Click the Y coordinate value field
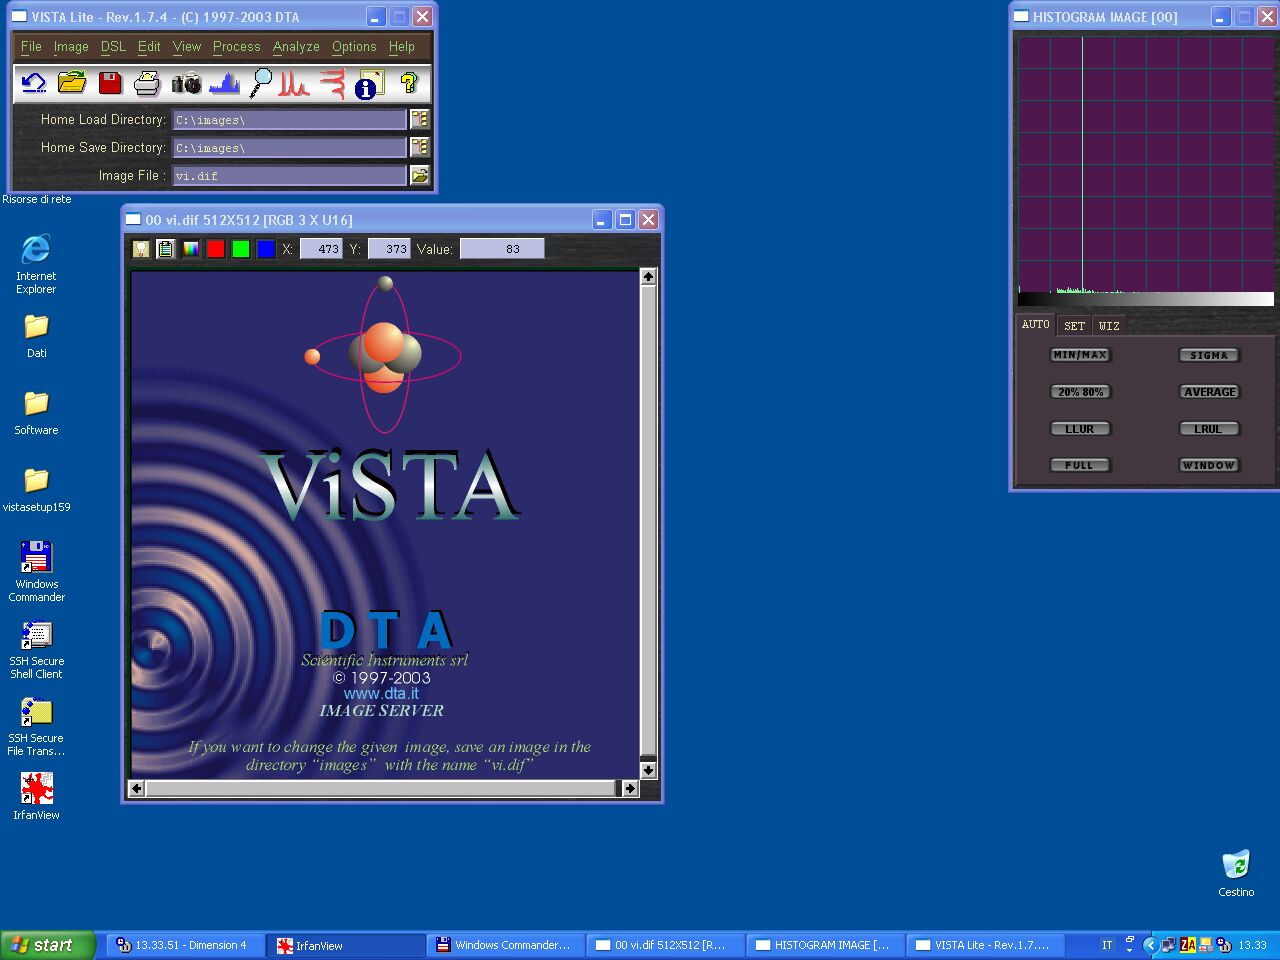Viewport: 1280px width, 960px height. point(390,249)
